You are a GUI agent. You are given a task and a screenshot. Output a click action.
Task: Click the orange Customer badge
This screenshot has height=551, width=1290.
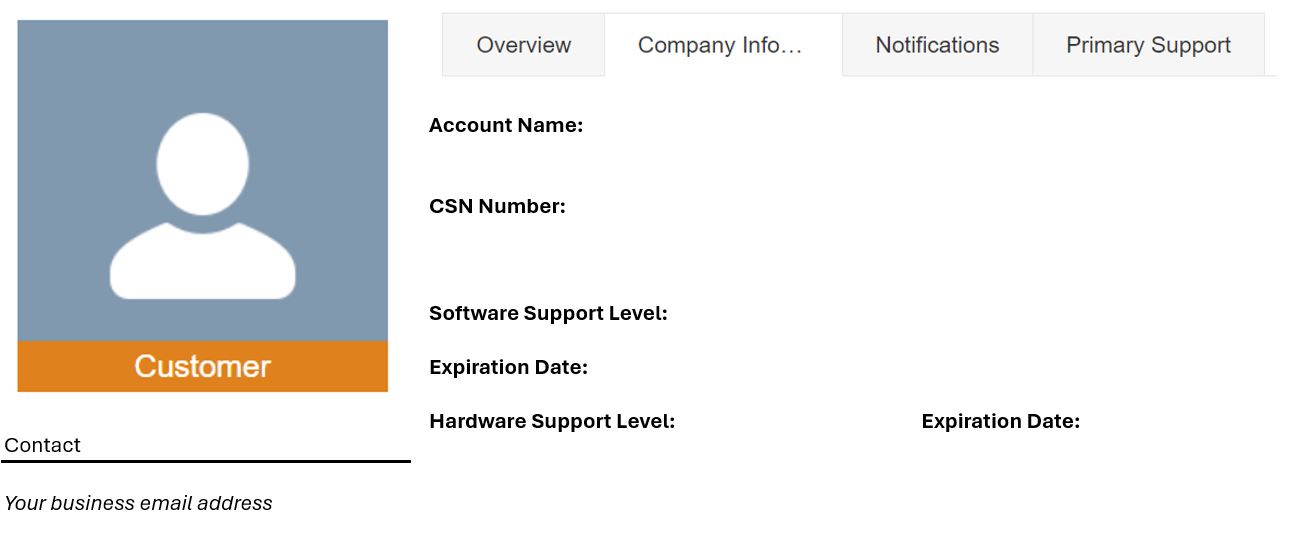203,366
